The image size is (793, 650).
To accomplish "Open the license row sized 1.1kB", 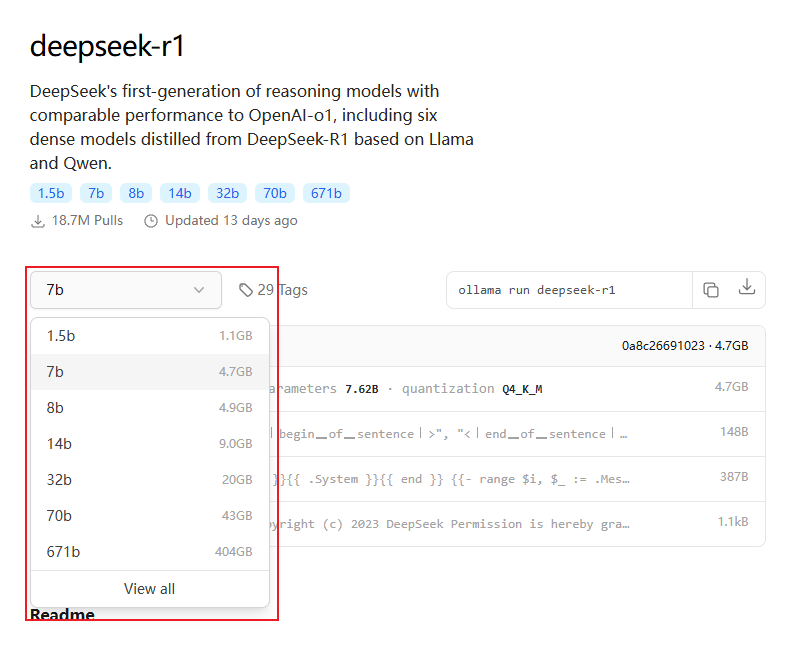I will tap(516, 524).
